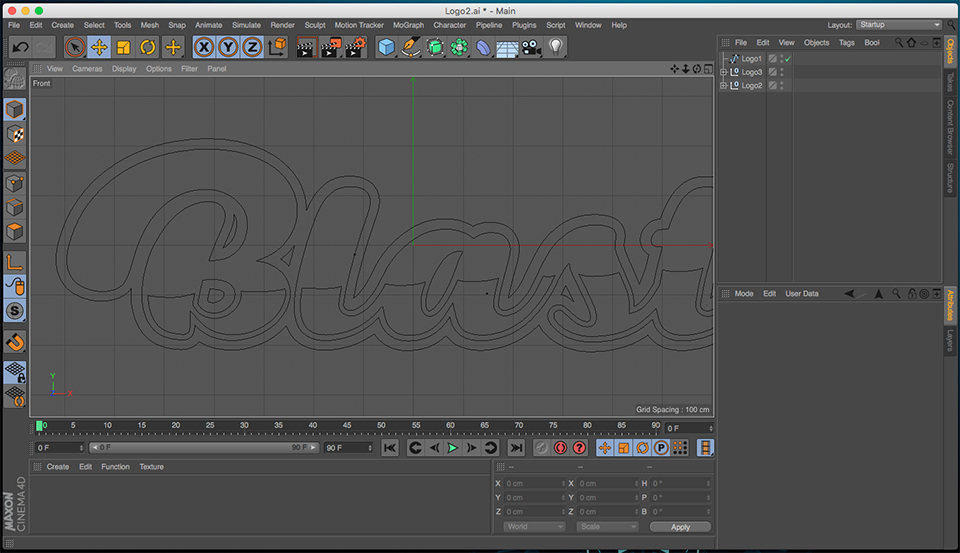
Task: Switch to the Content Browser tab
Action: [950, 127]
